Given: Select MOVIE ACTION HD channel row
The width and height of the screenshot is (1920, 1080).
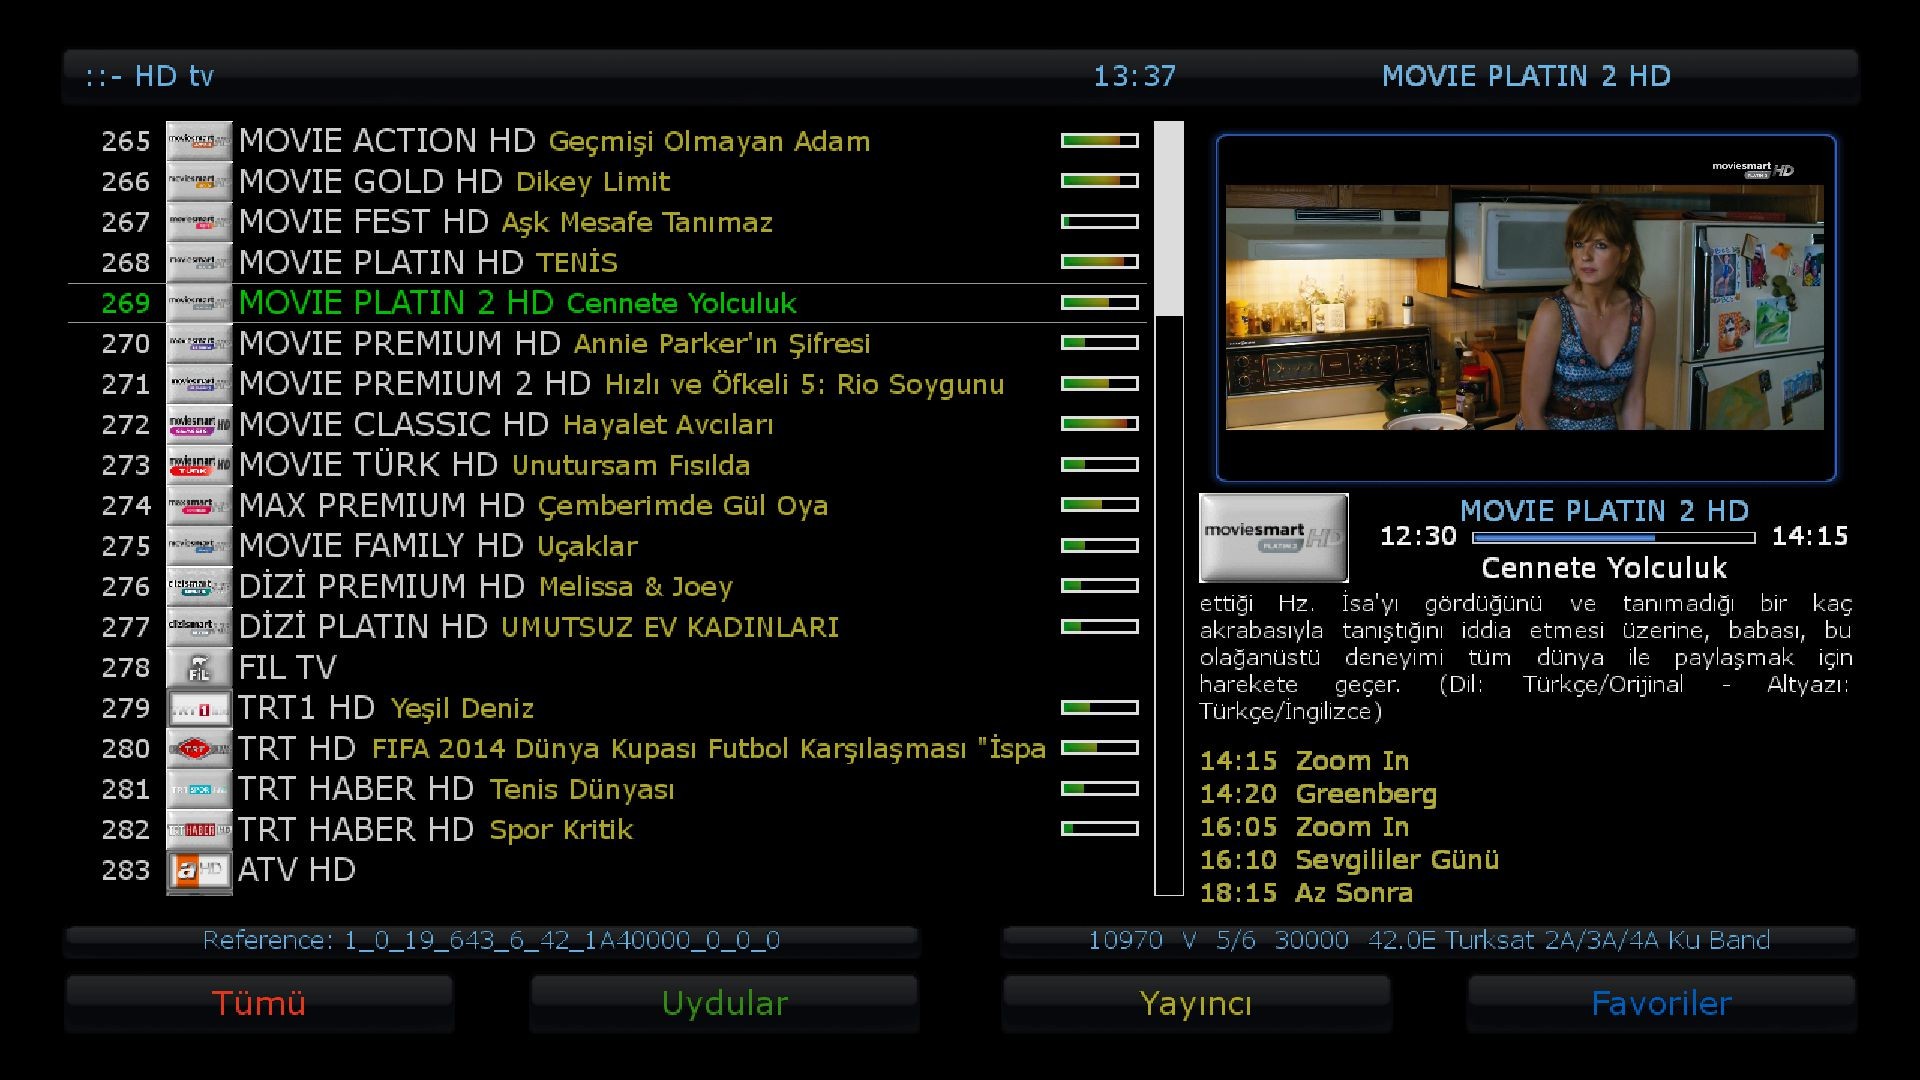Looking at the screenshot, I should click(607, 141).
